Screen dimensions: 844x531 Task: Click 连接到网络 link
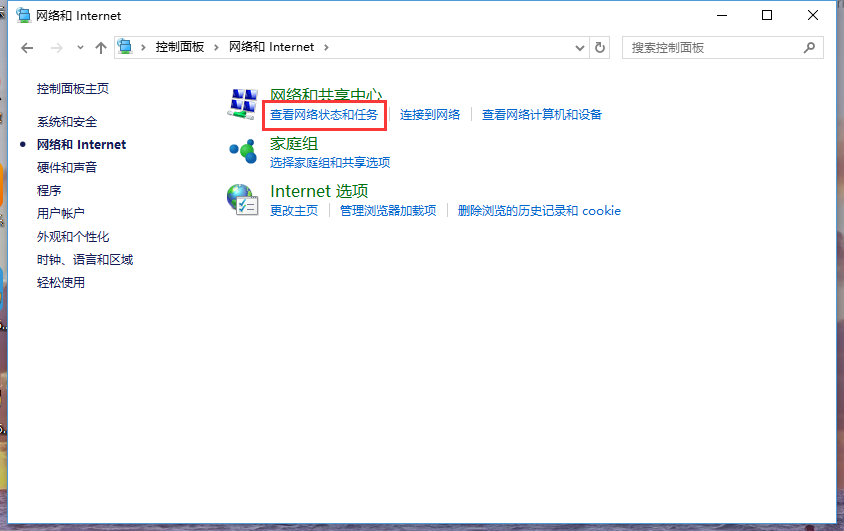tap(430, 115)
